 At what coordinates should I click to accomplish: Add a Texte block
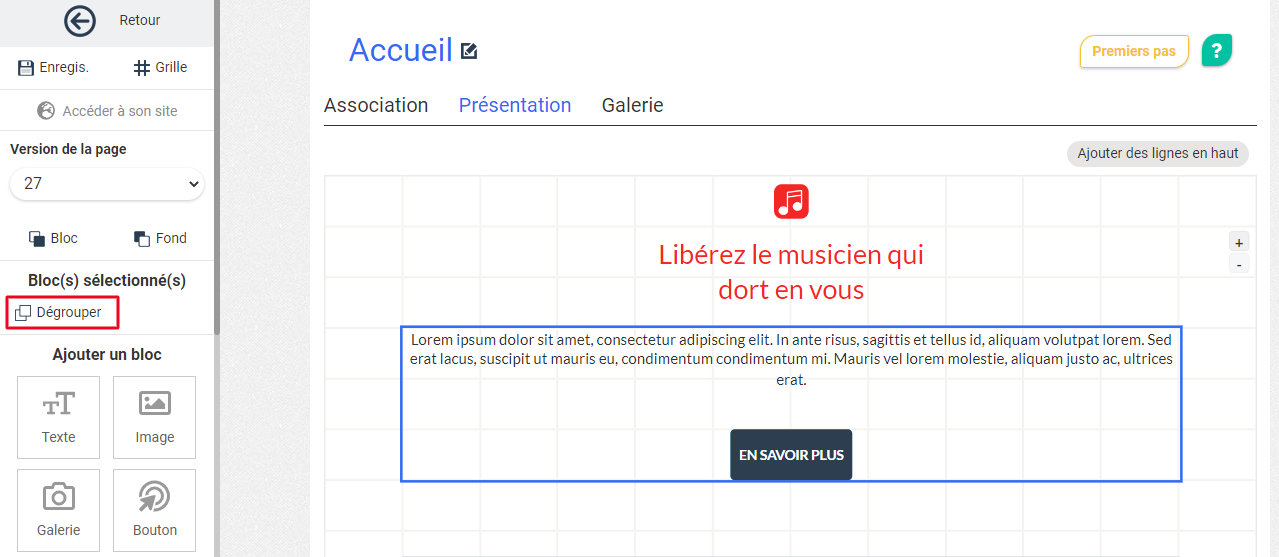coord(59,417)
